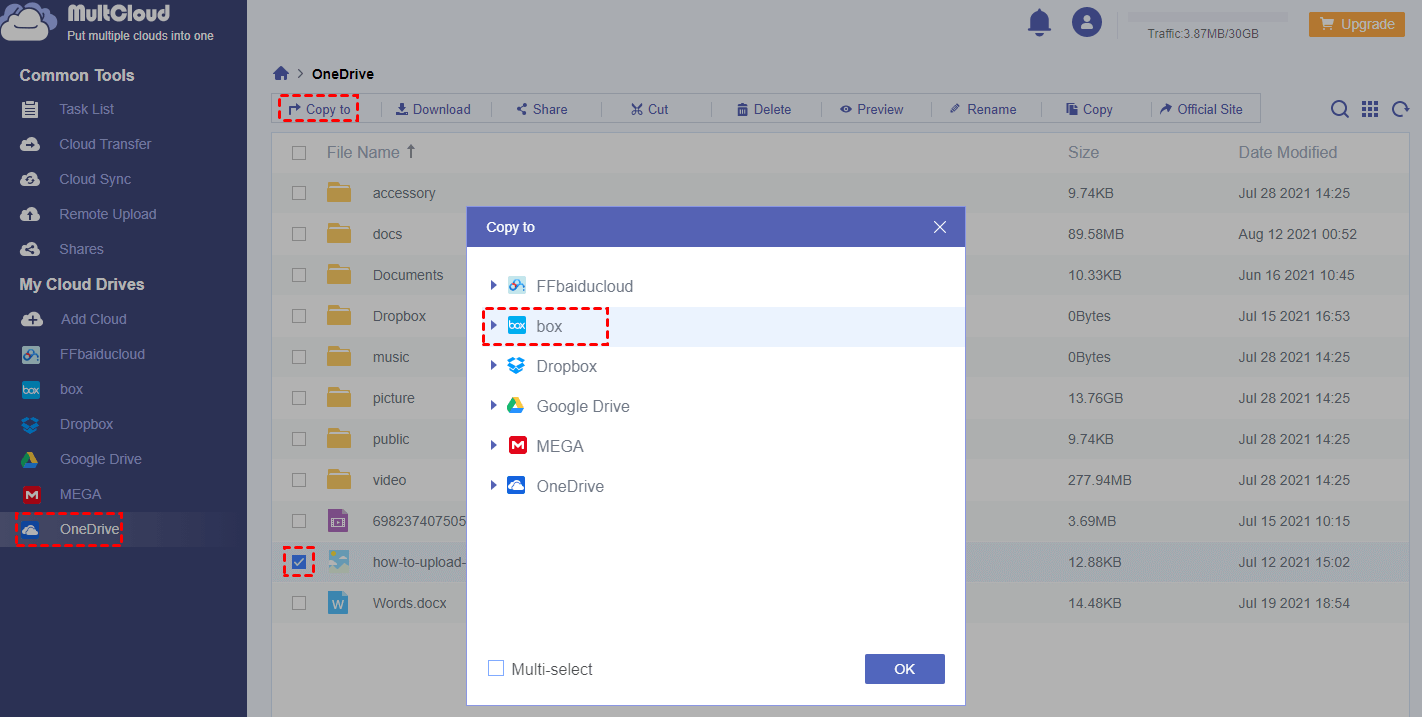Click Delete in the toolbar
The image size is (1422, 717).
pos(763,109)
